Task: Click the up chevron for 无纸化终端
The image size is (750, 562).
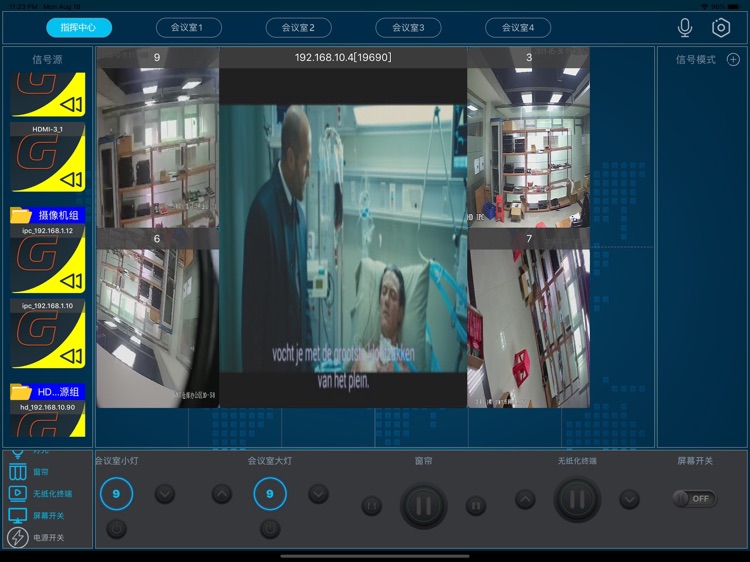Action: coord(525,500)
